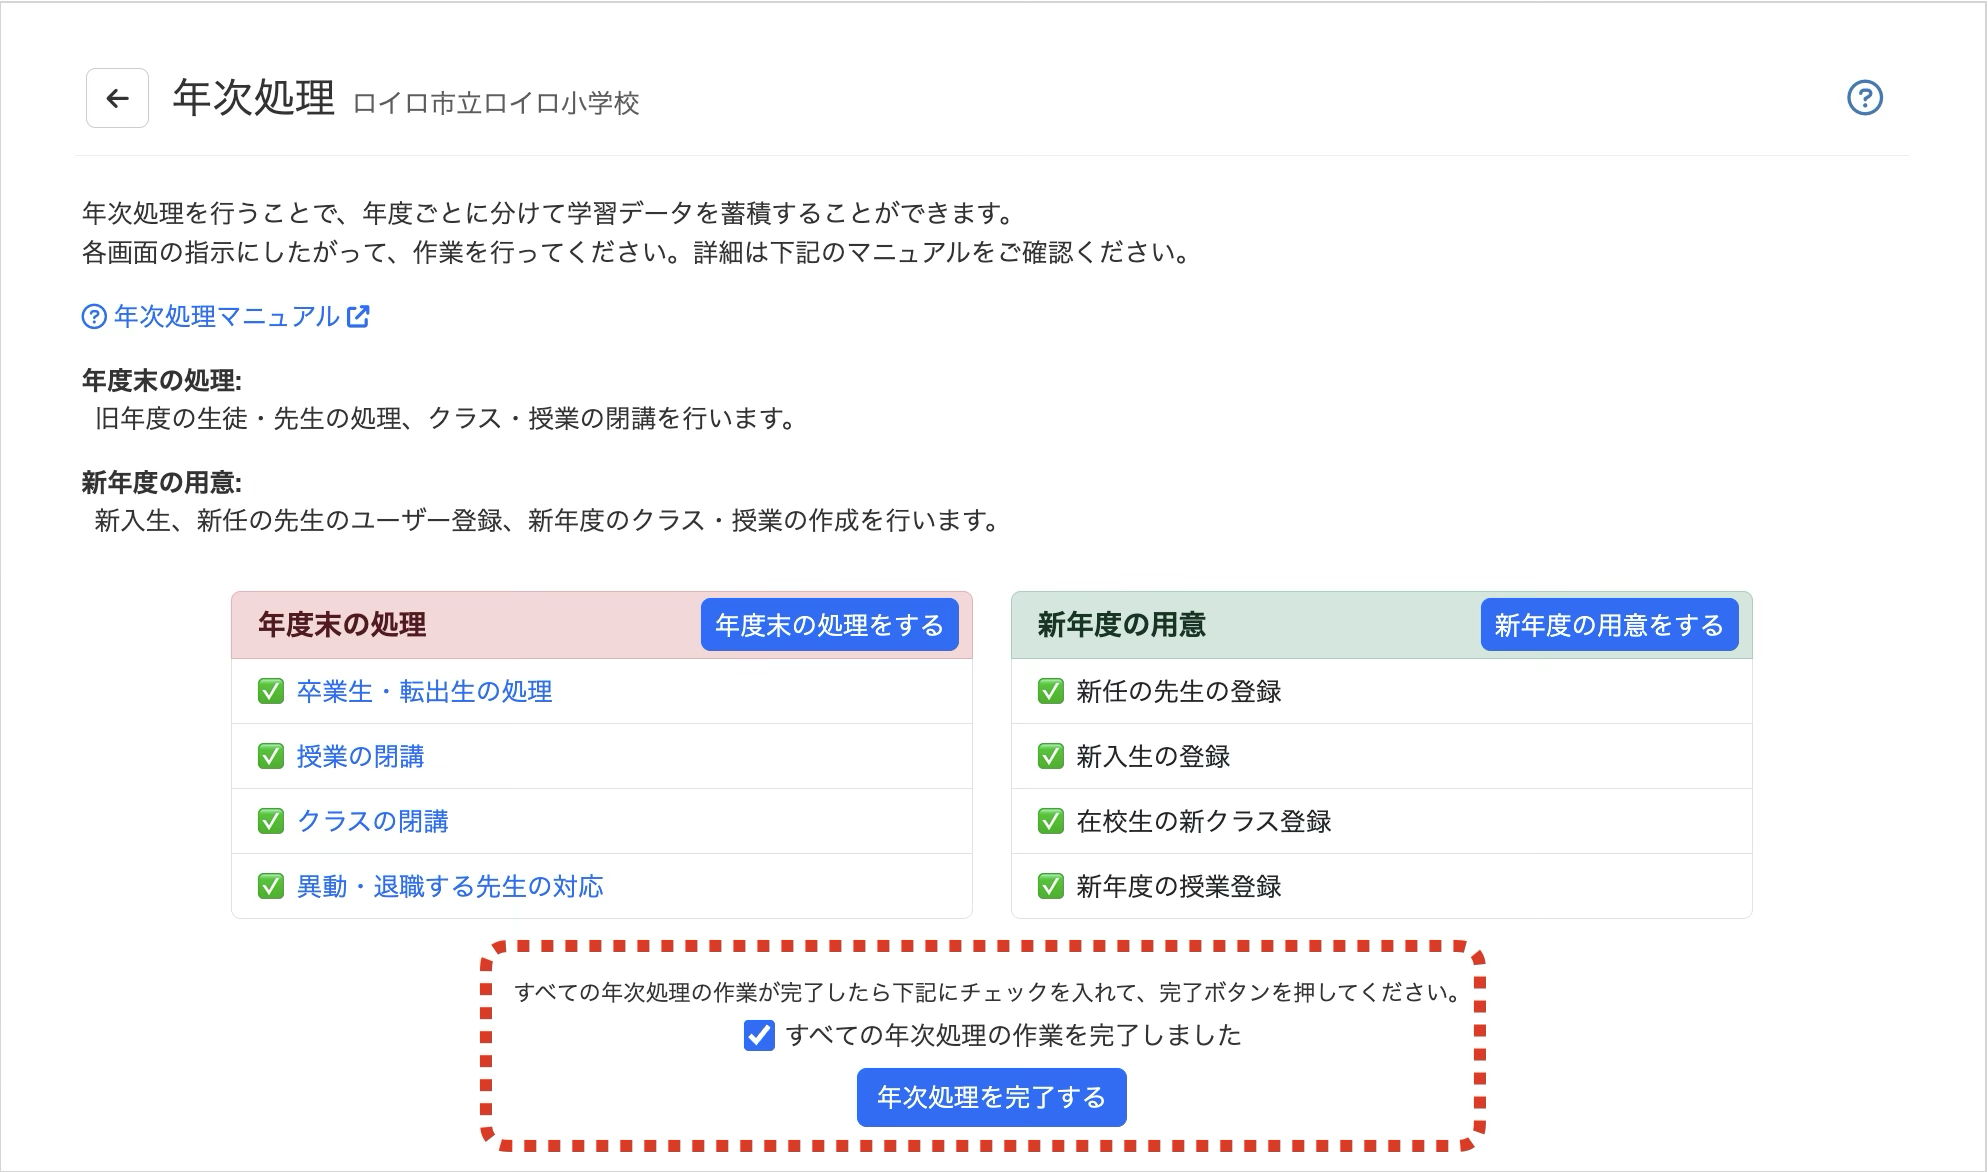Click the question icon before 年次処理マニュアル
This screenshot has height=1172, width=1988.
coord(93,317)
